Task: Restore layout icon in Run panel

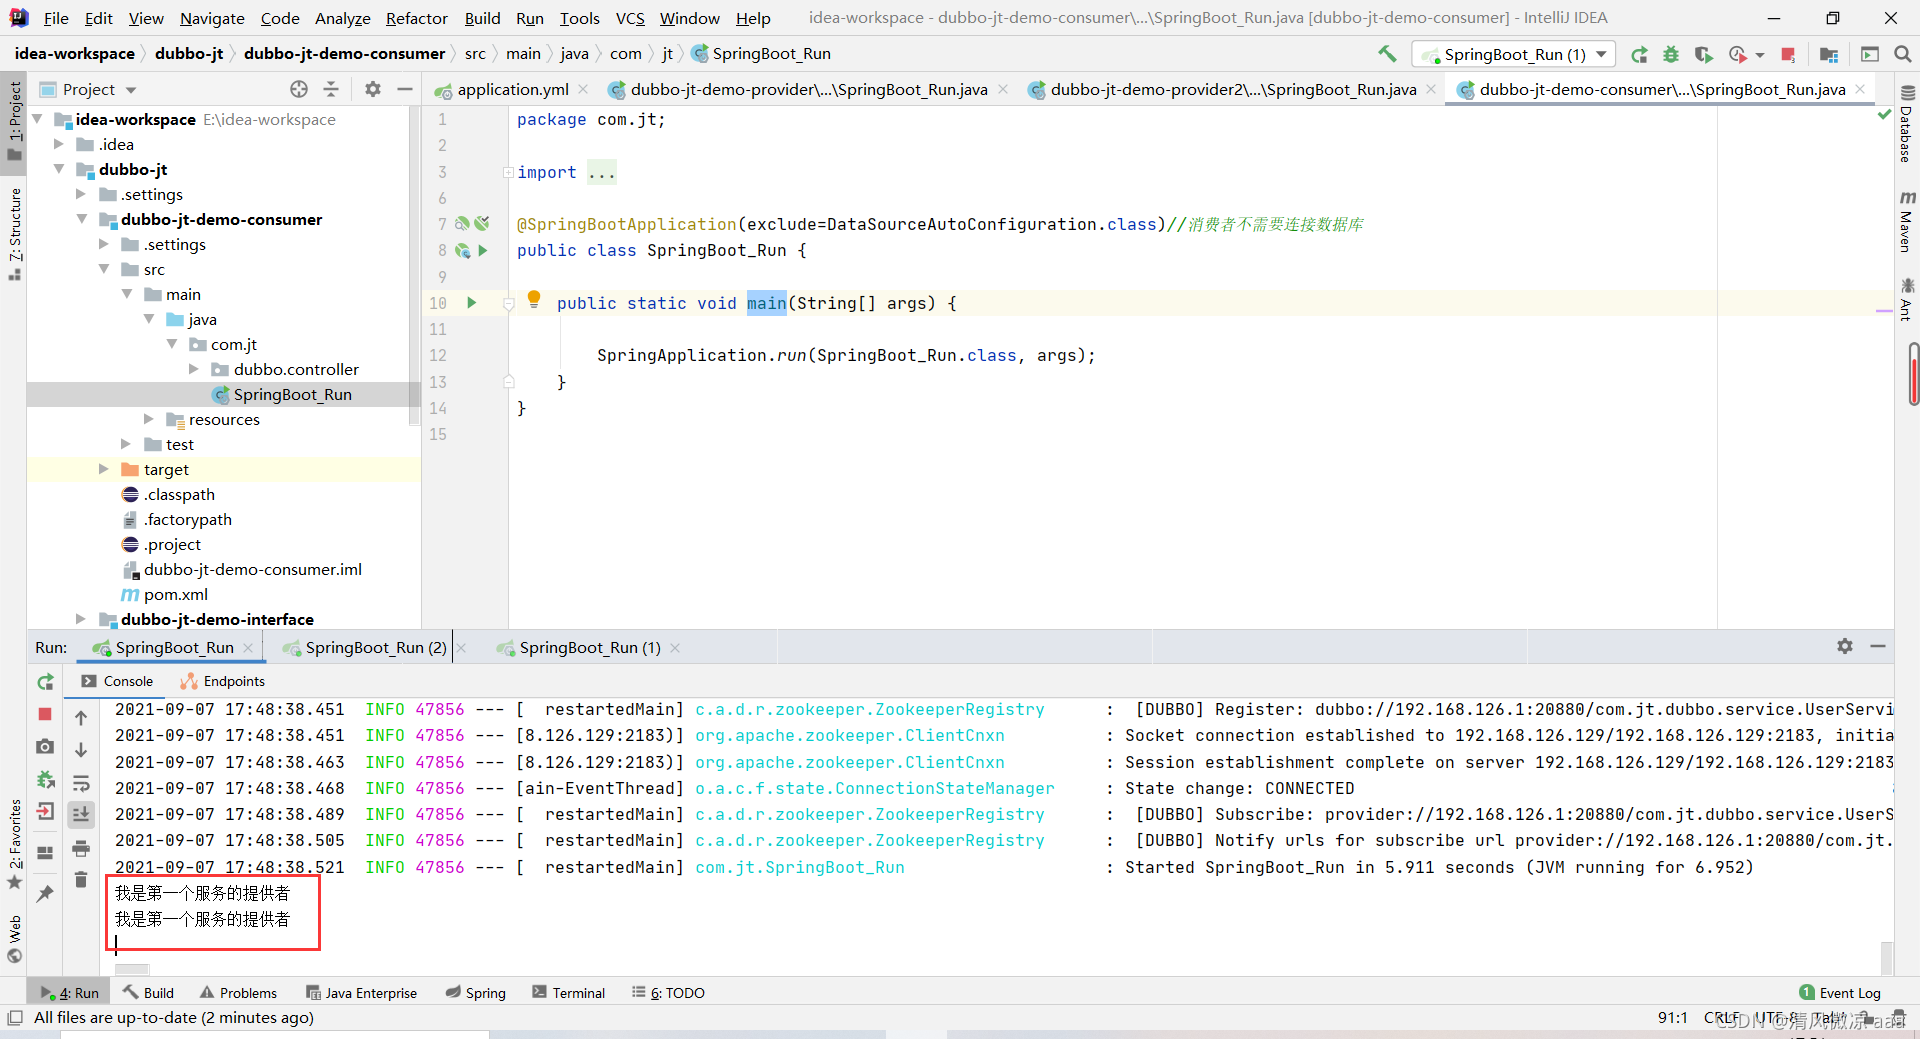Action: point(45,852)
